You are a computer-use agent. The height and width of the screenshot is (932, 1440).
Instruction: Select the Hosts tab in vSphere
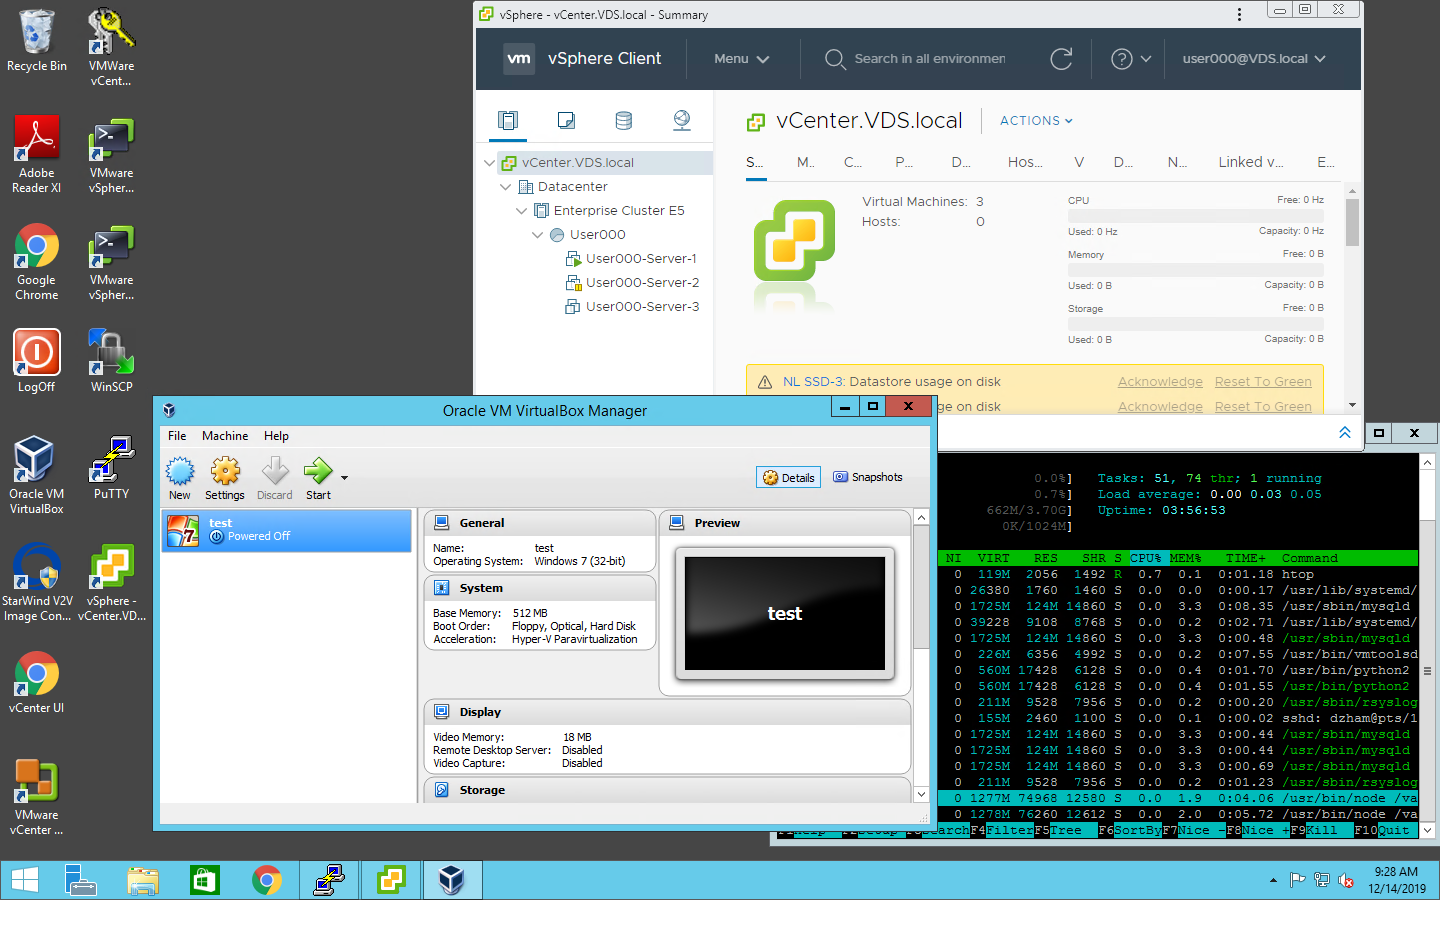pos(1025,162)
